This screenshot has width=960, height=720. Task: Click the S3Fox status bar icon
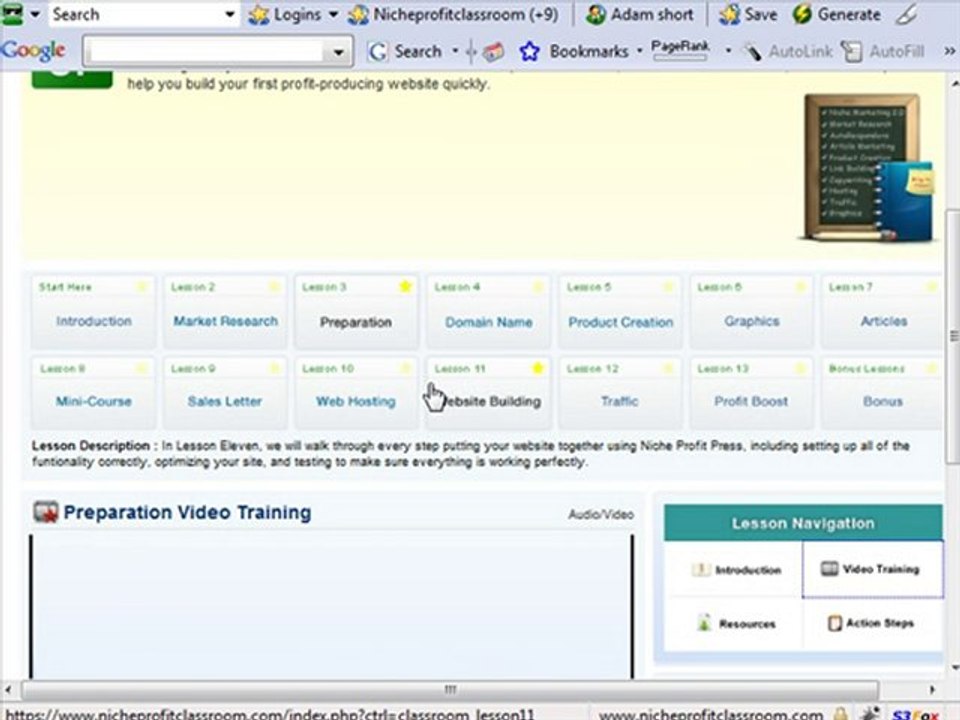[915, 714]
